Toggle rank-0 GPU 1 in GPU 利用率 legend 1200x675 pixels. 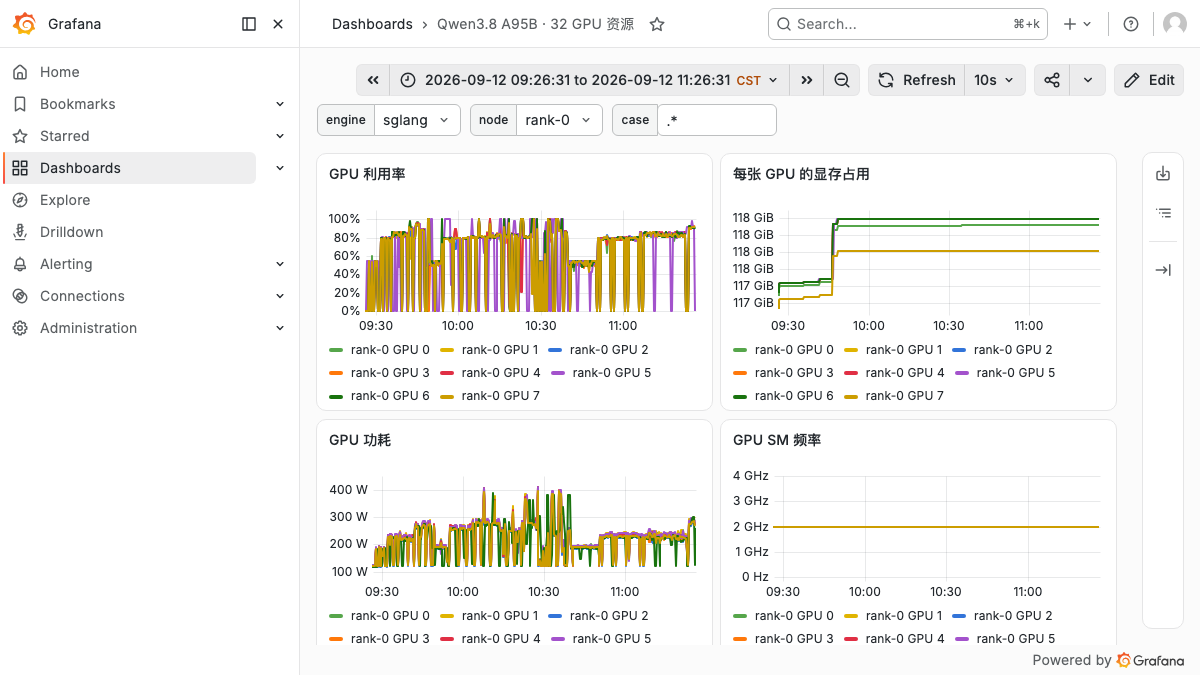(500, 350)
